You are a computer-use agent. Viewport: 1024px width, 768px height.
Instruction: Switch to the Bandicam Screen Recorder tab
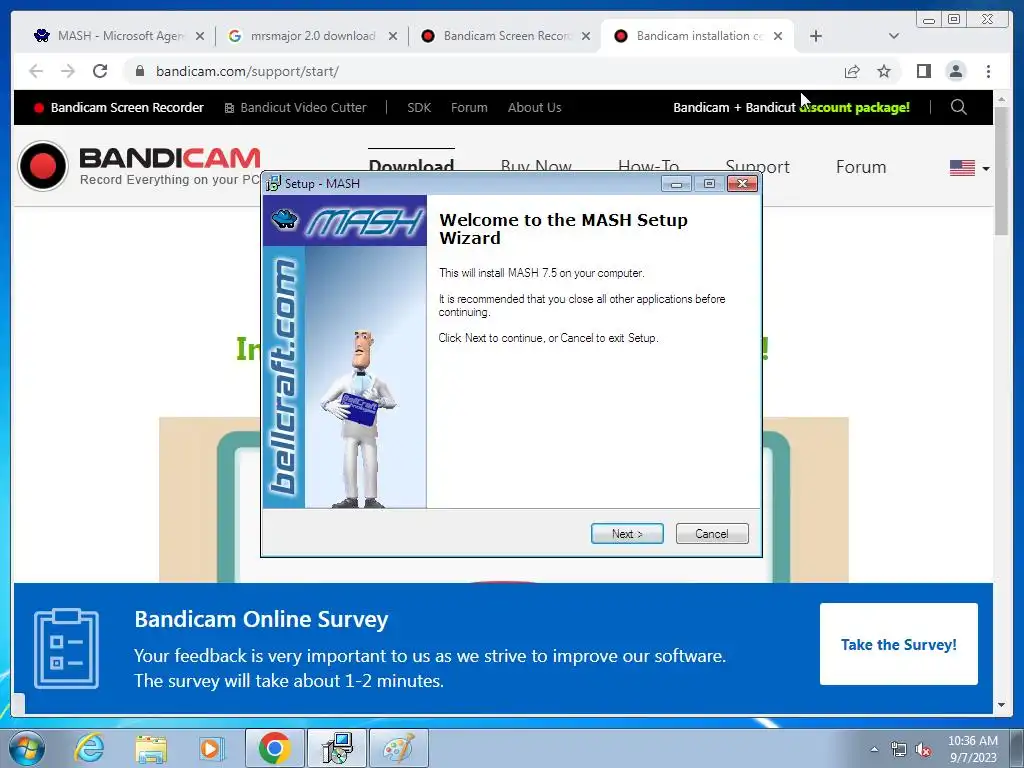pos(507,36)
